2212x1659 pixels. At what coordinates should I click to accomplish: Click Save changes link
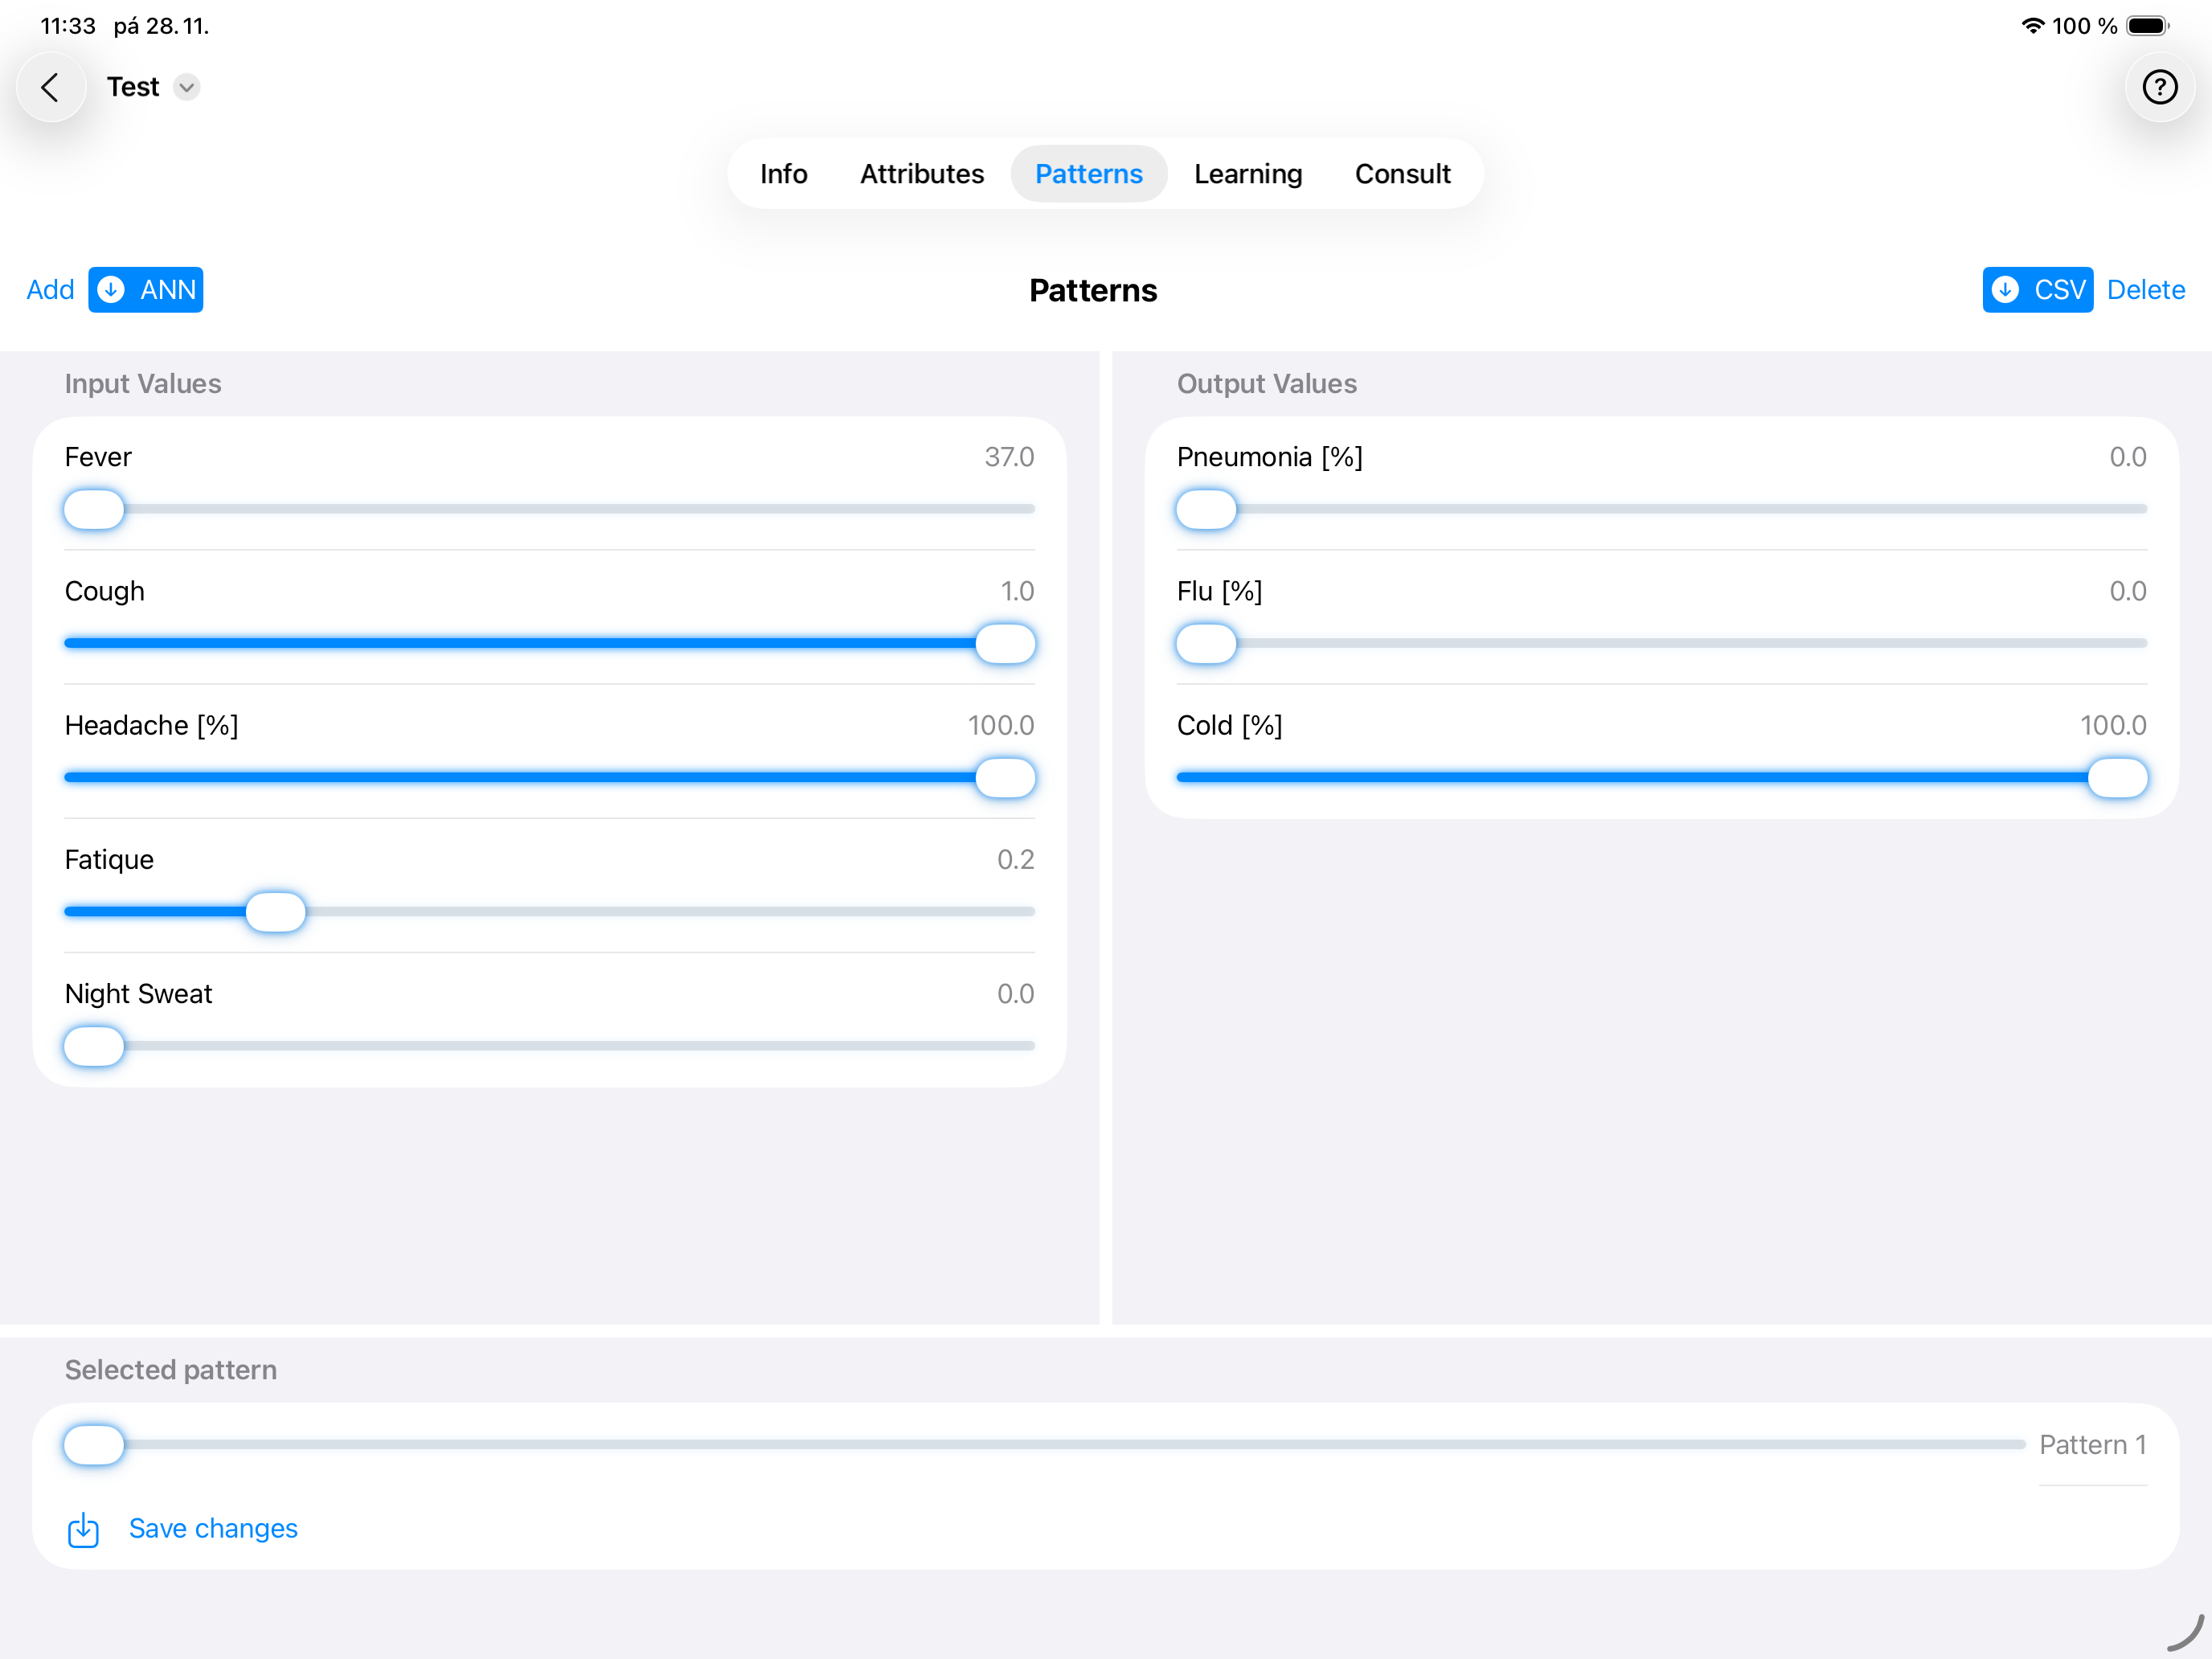[213, 1528]
